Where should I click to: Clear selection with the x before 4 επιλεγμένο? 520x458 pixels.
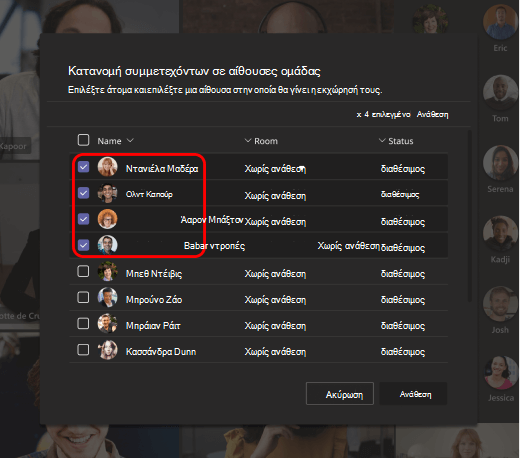point(359,115)
